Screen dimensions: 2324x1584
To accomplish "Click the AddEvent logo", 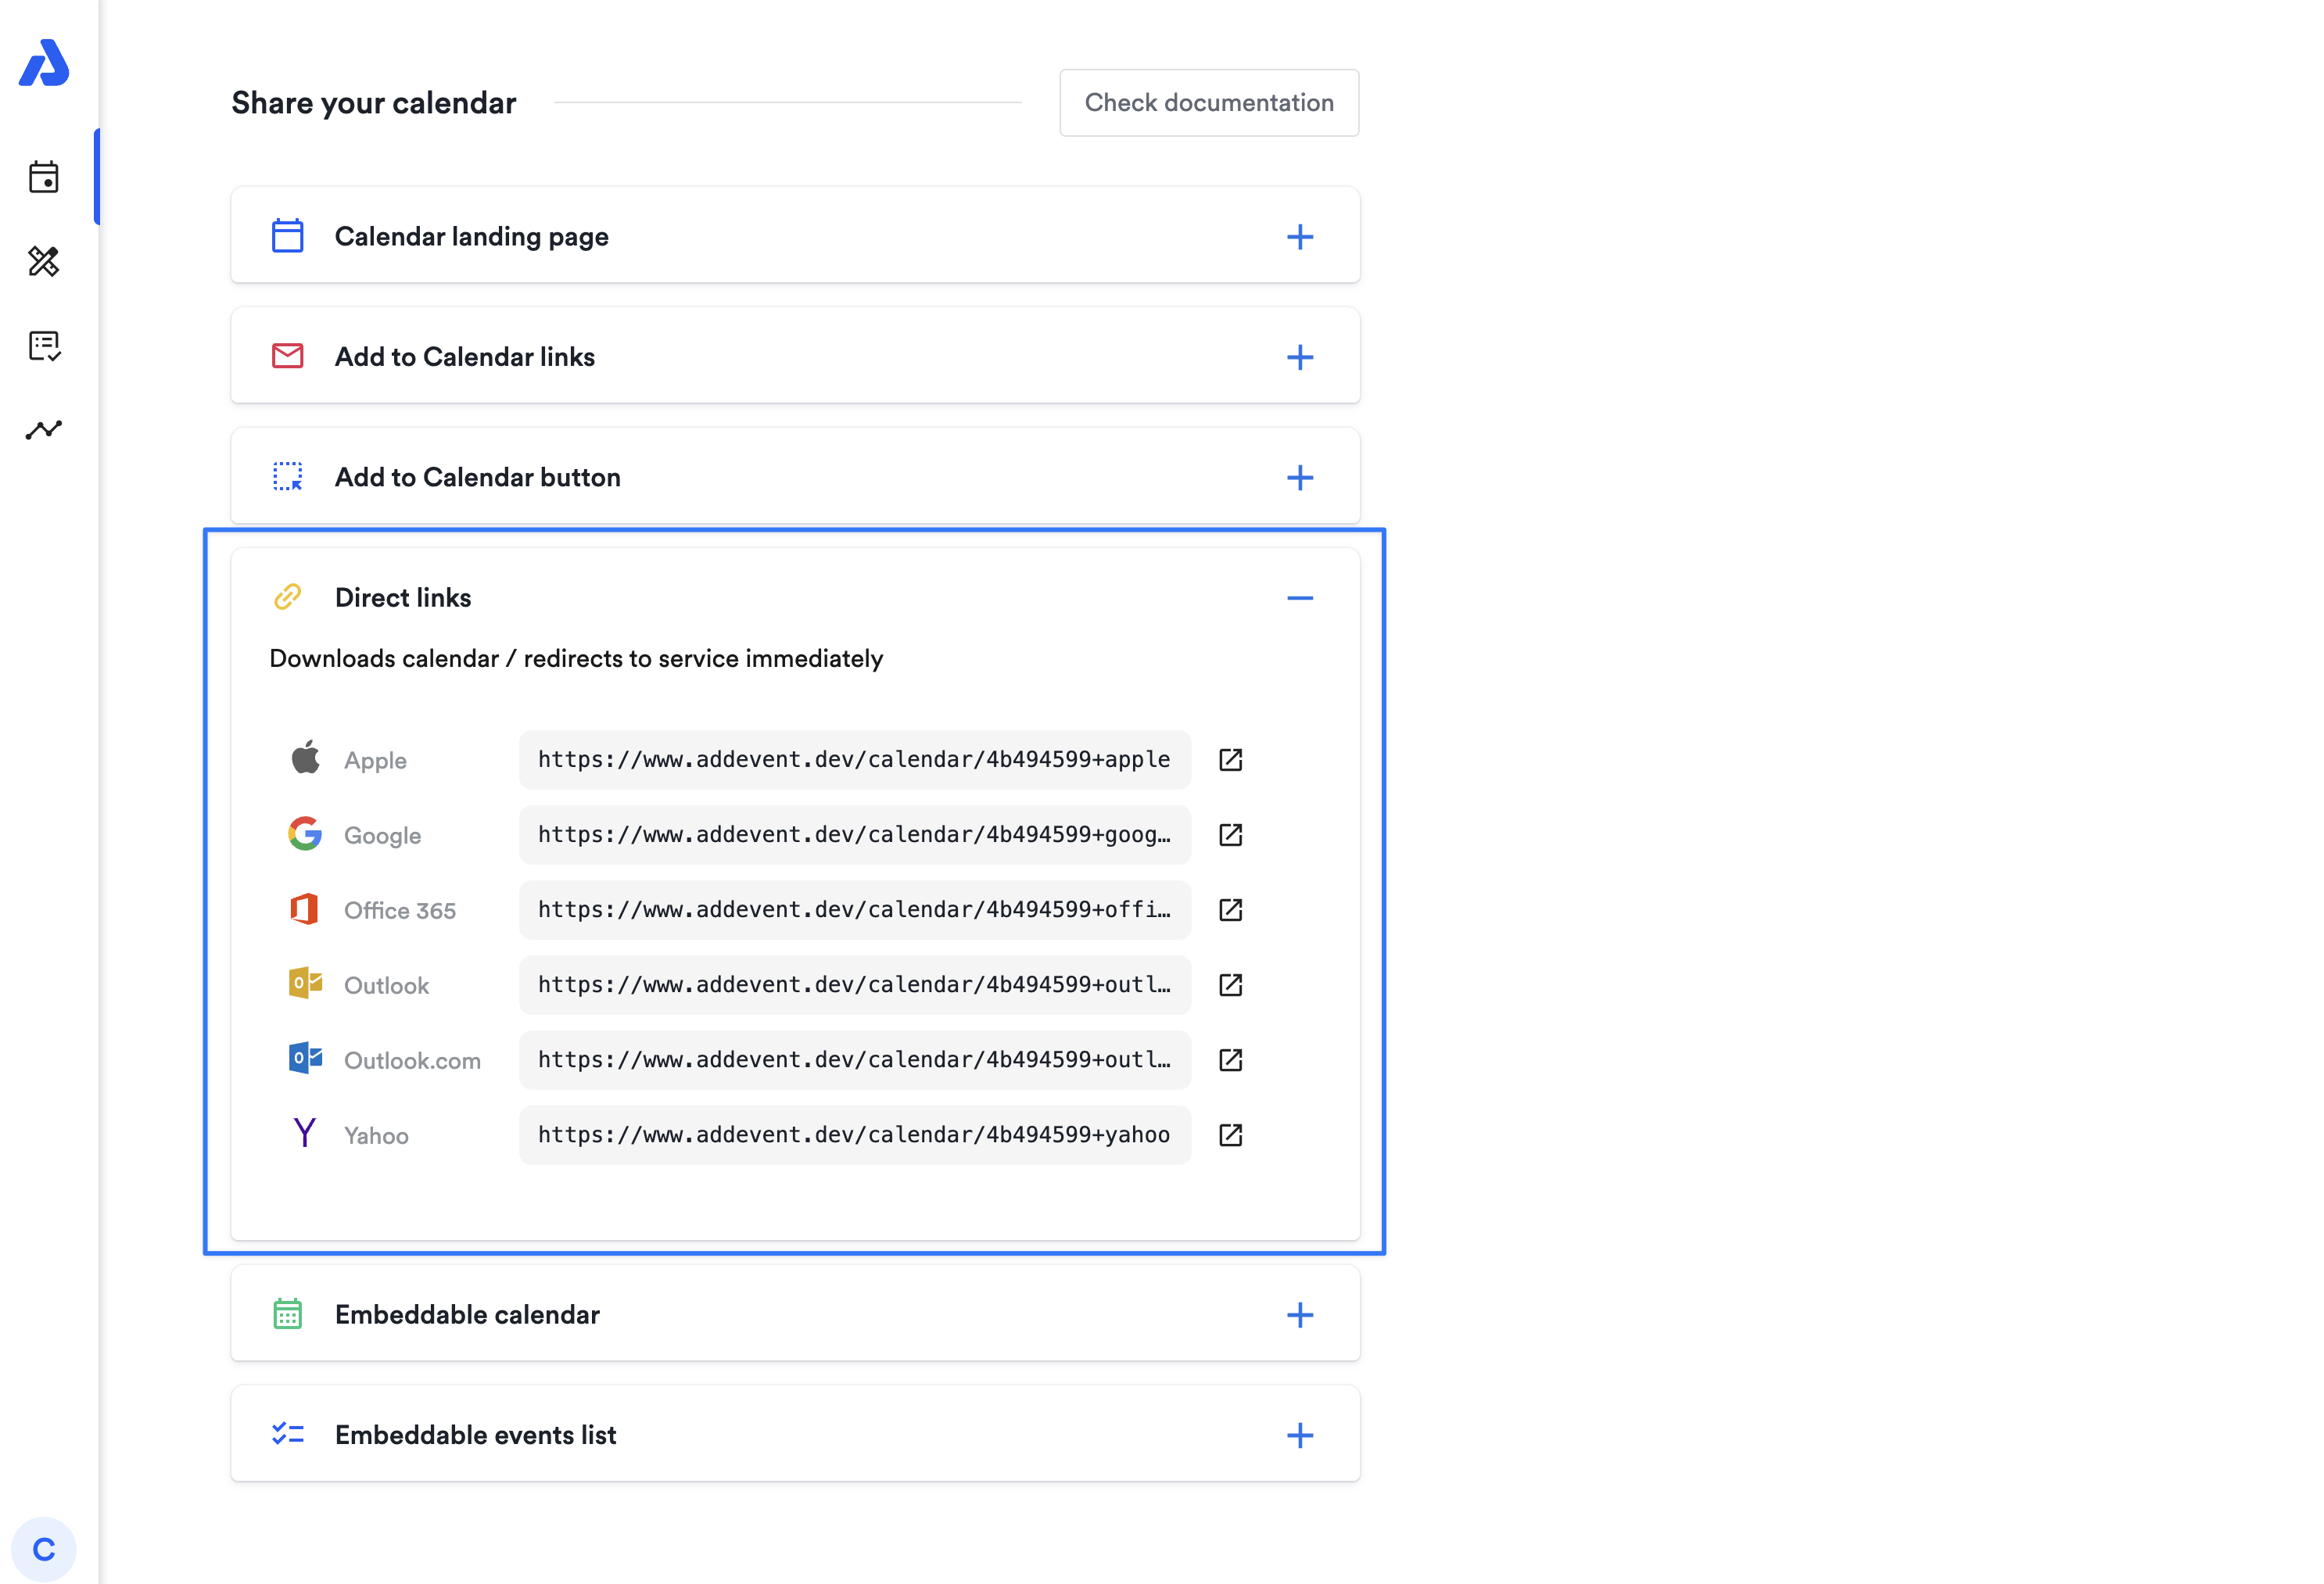I will [x=44, y=63].
